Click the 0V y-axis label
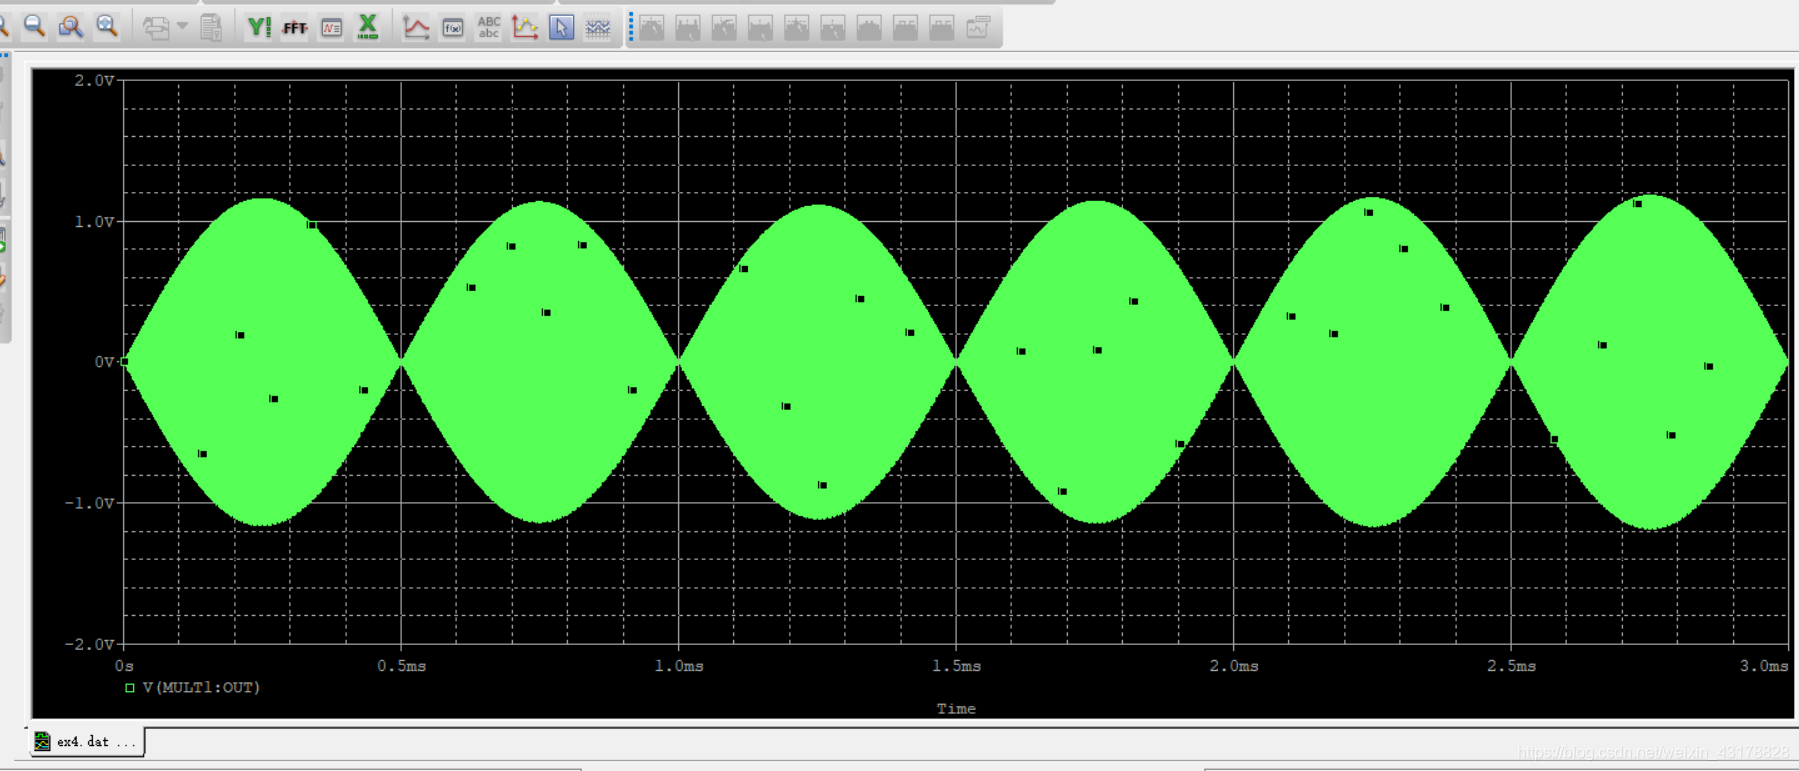Image resolution: width=1799 pixels, height=771 pixels. point(104,361)
